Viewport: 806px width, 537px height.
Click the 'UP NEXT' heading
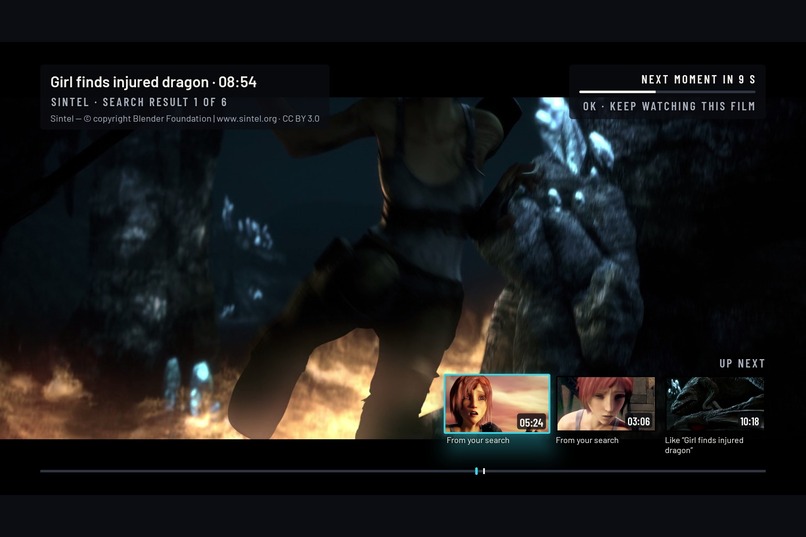pos(742,363)
